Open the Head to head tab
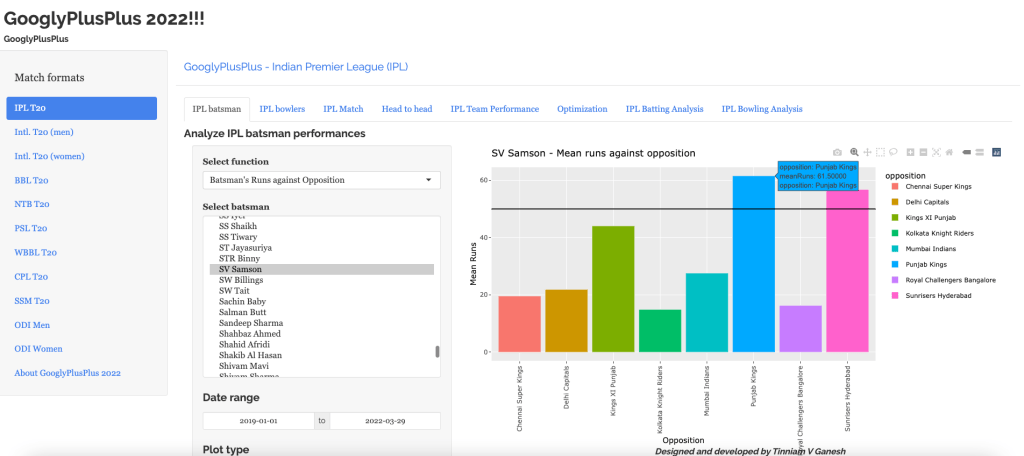Viewport: 1024px width, 456px height. point(406,109)
